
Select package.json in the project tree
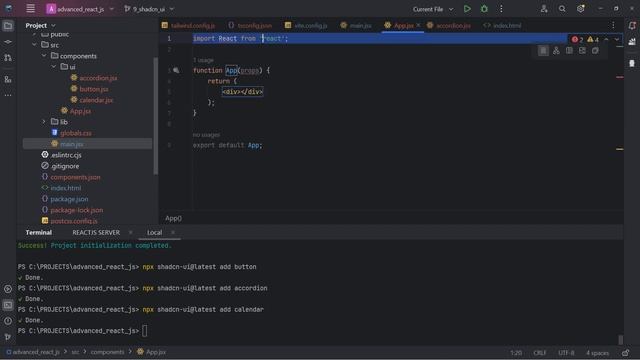pyautogui.click(x=69, y=199)
